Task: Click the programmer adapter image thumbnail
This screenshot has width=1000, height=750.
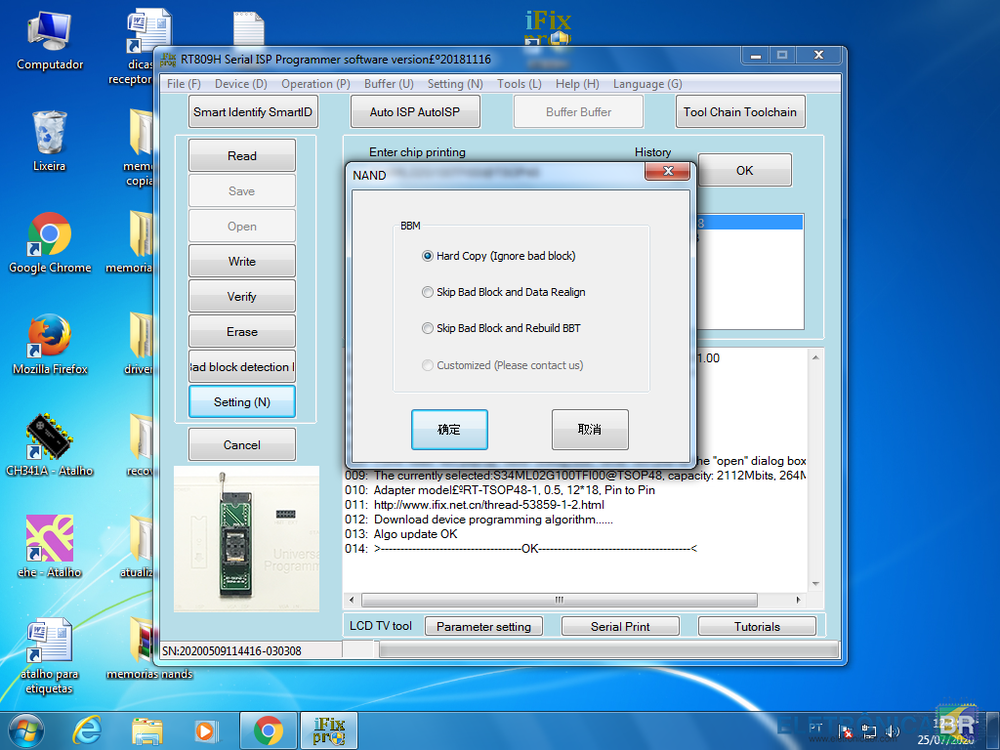Action: click(246, 538)
